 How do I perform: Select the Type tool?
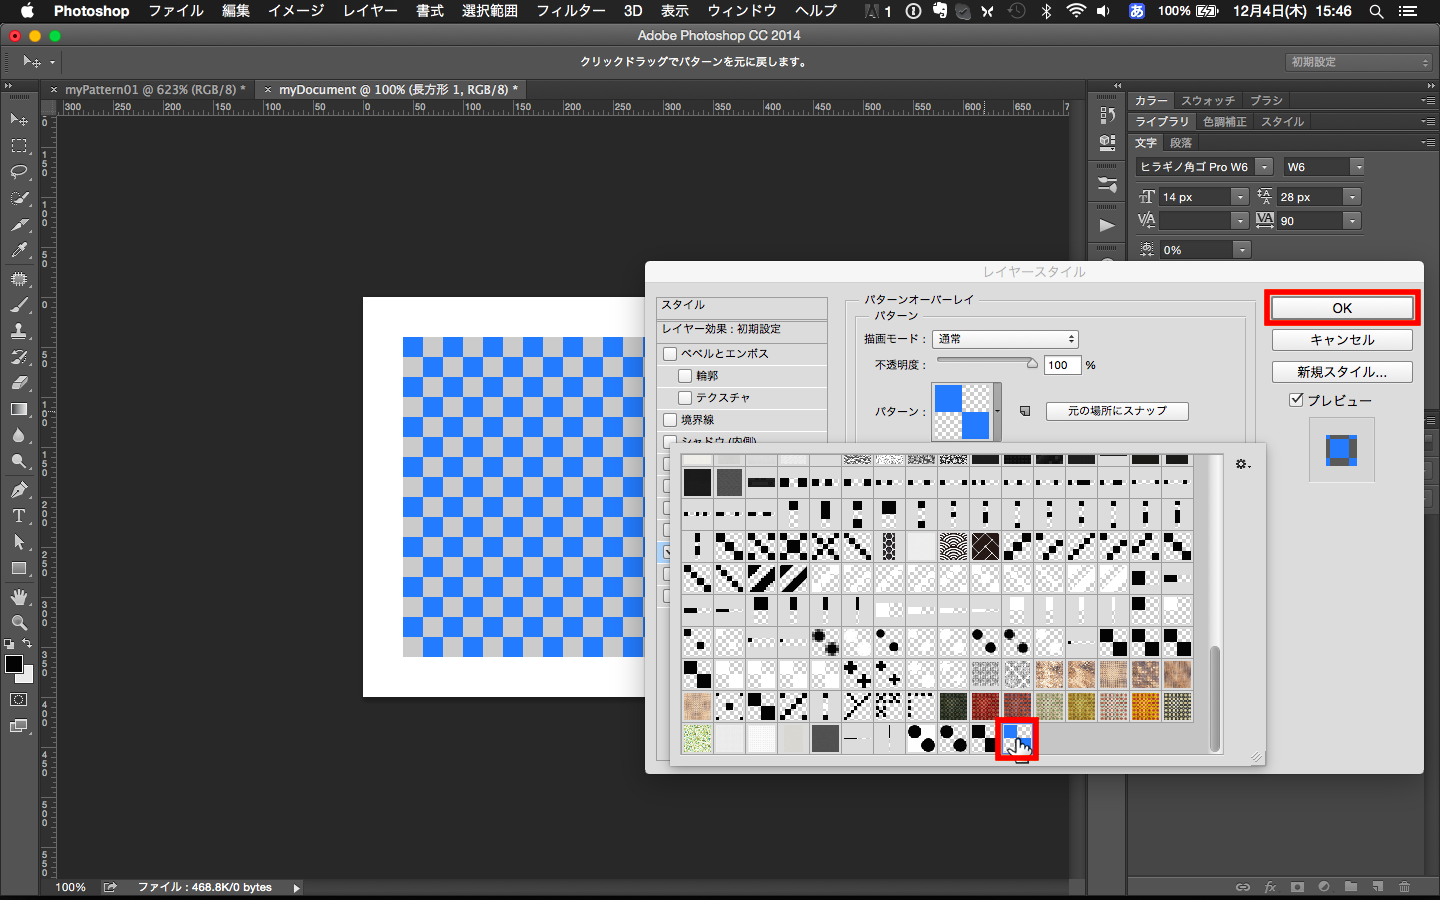pos(18,515)
